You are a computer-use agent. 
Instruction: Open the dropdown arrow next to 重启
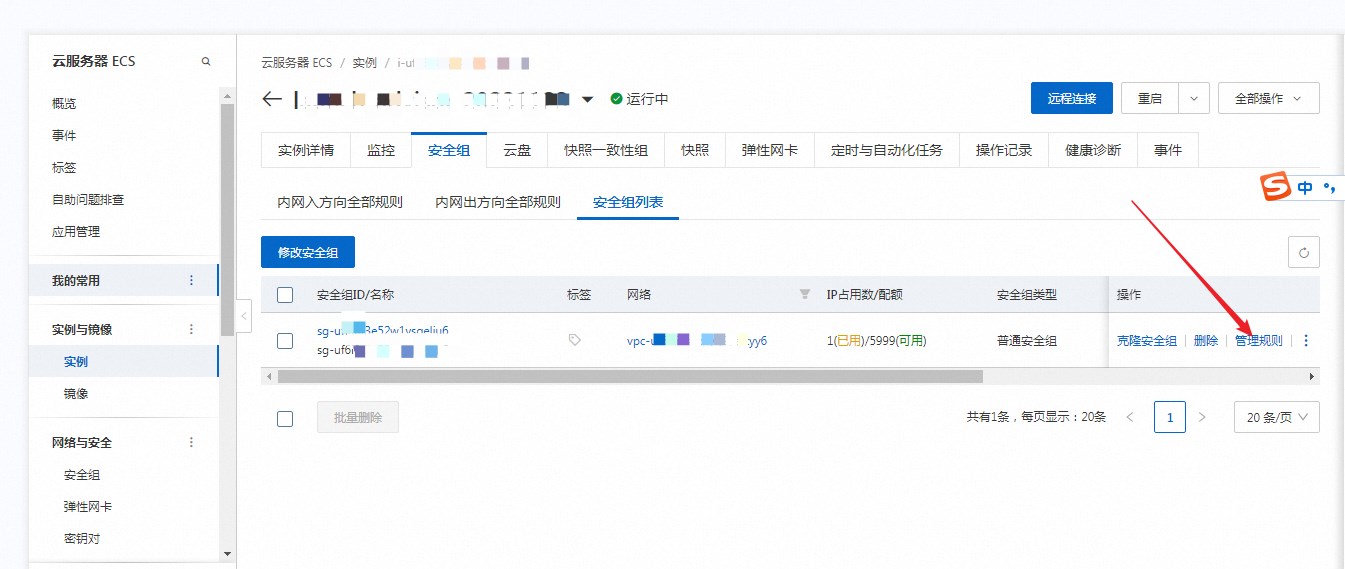pos(1194,98)
